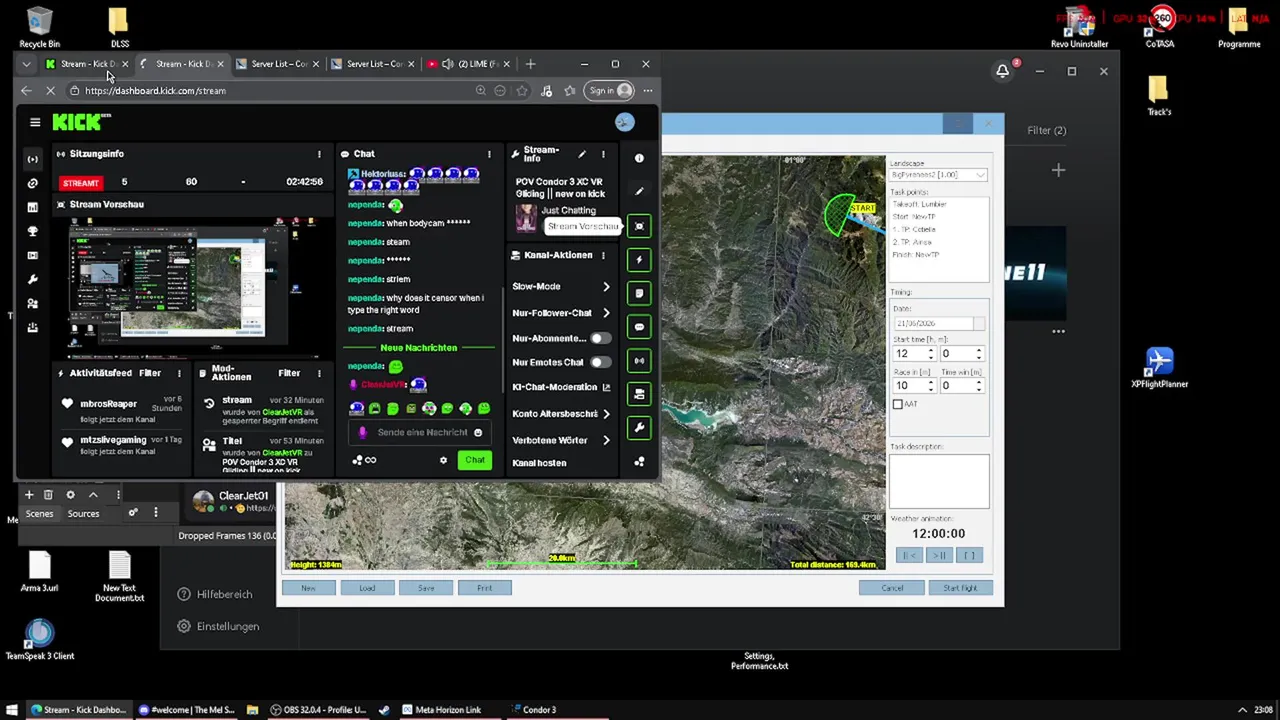Open Sitzungsinfo panel three-dot menu
The height and width of the screenshot is (720, 1280).
click(x=319, y=154)
